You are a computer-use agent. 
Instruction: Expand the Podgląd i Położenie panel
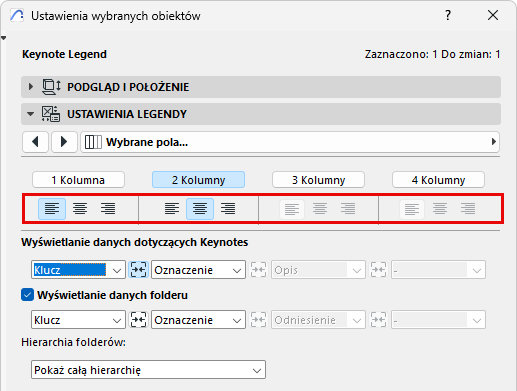pyautogui.click(x=31, y=87)
